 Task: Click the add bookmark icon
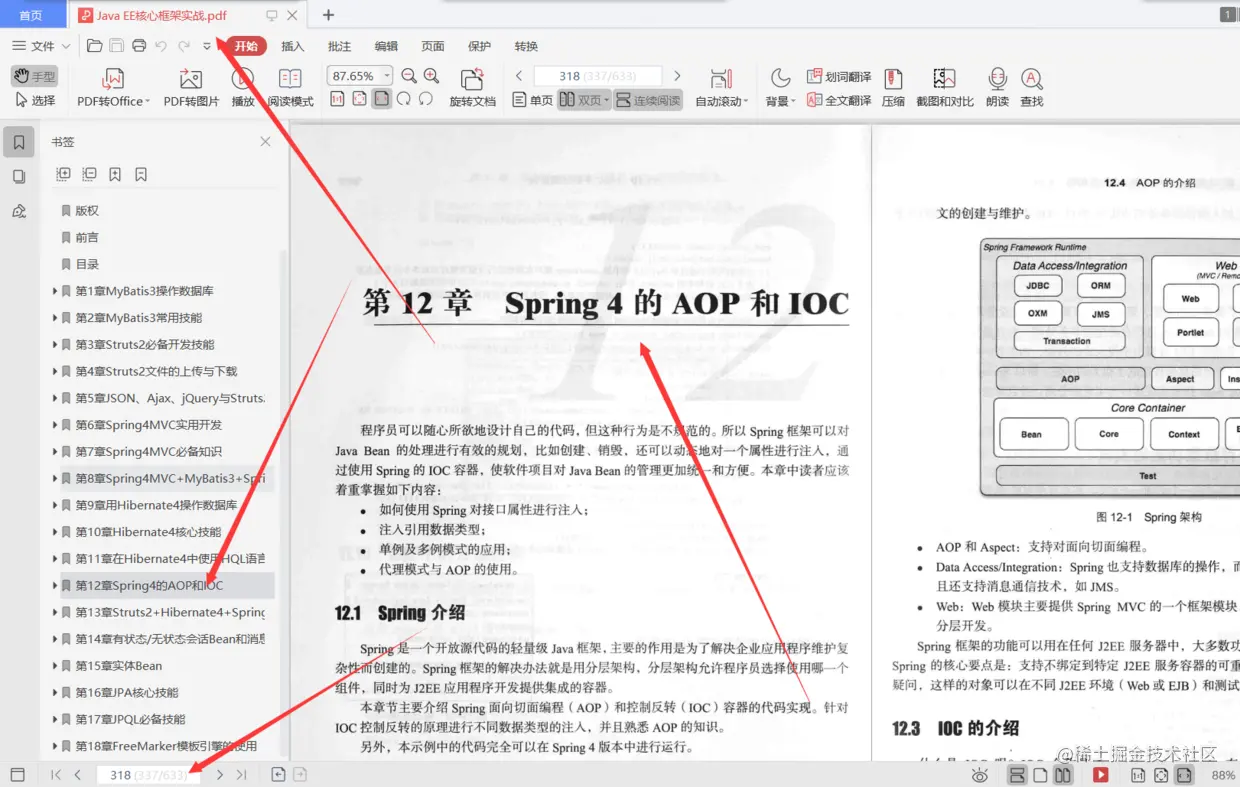(115, 174)
